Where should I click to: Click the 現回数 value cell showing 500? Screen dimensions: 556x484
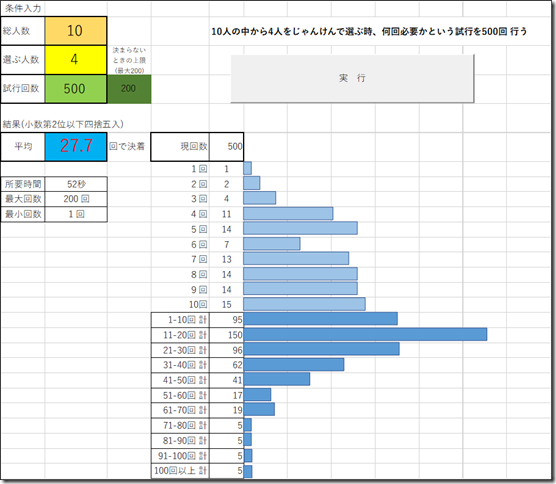[x=226, y=146]
